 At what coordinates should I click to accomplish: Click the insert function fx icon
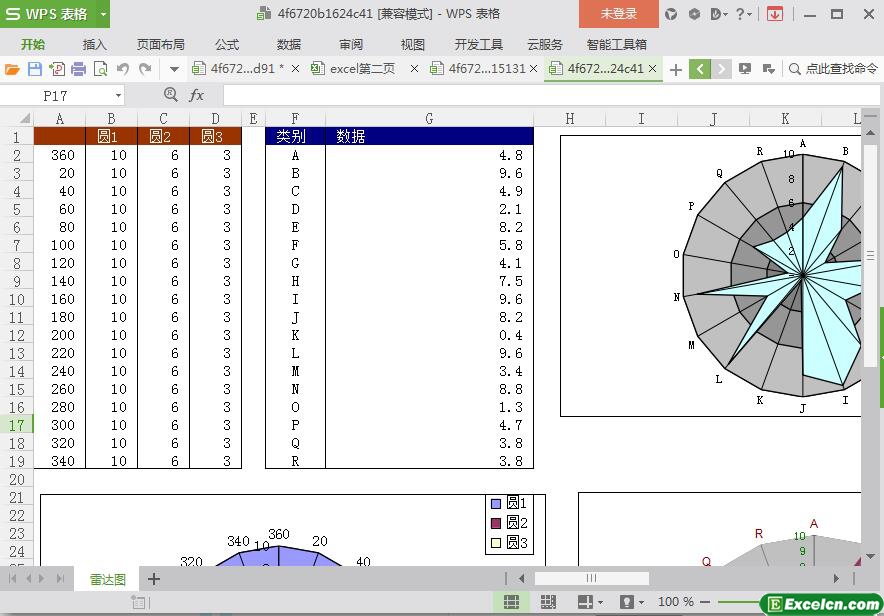coord(197,95)
